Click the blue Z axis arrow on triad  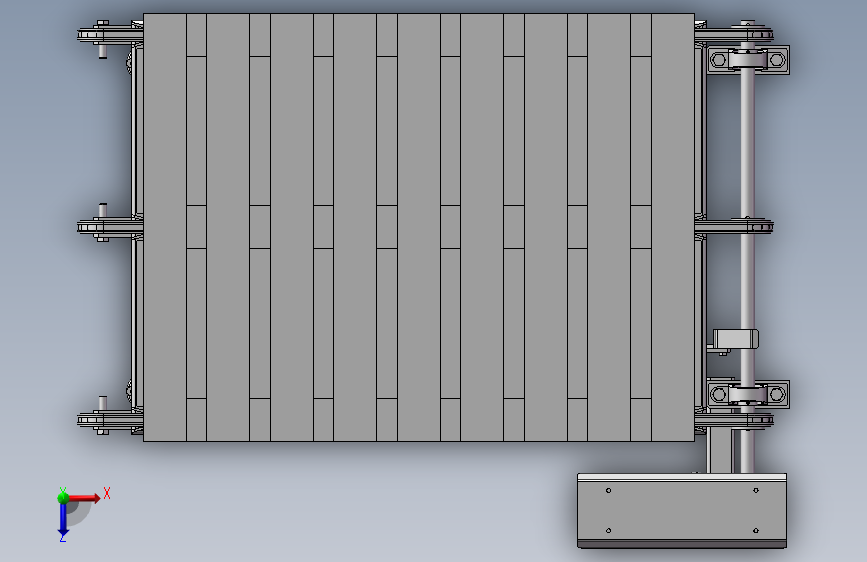[x=63, y=520]
